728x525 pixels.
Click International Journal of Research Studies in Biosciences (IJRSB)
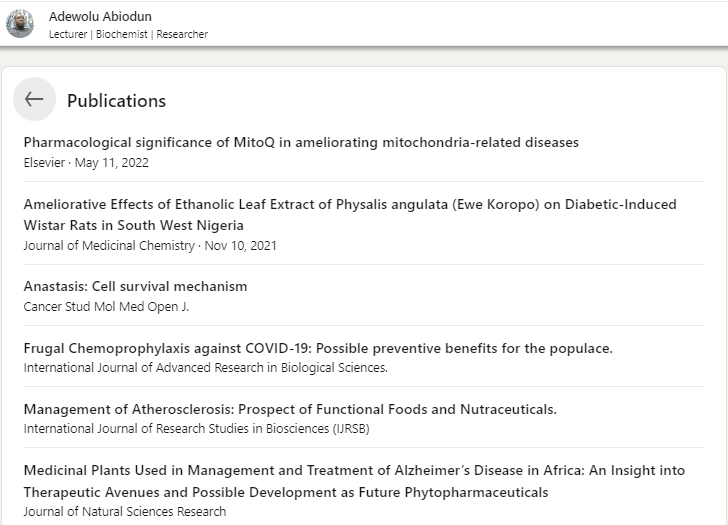[x=197, y=428]
